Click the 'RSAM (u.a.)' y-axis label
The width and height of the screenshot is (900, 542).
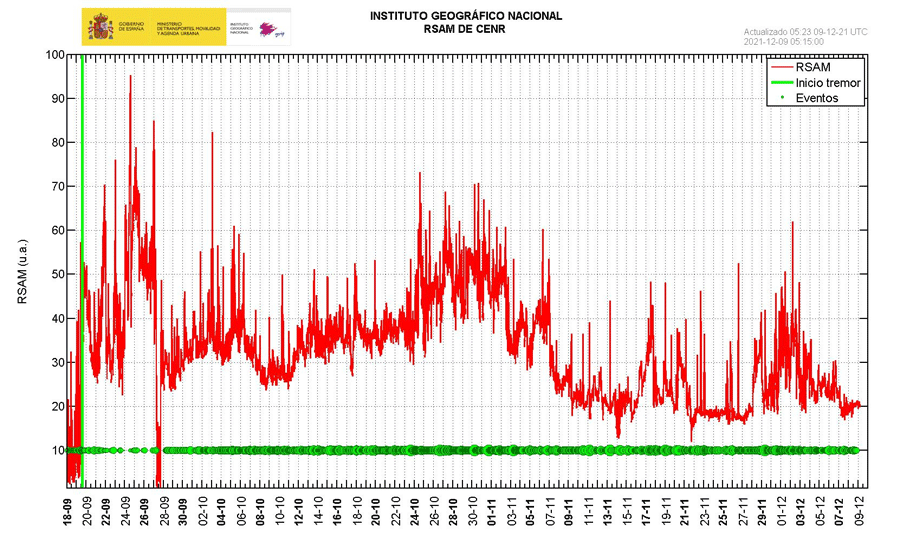click(22, 272)
